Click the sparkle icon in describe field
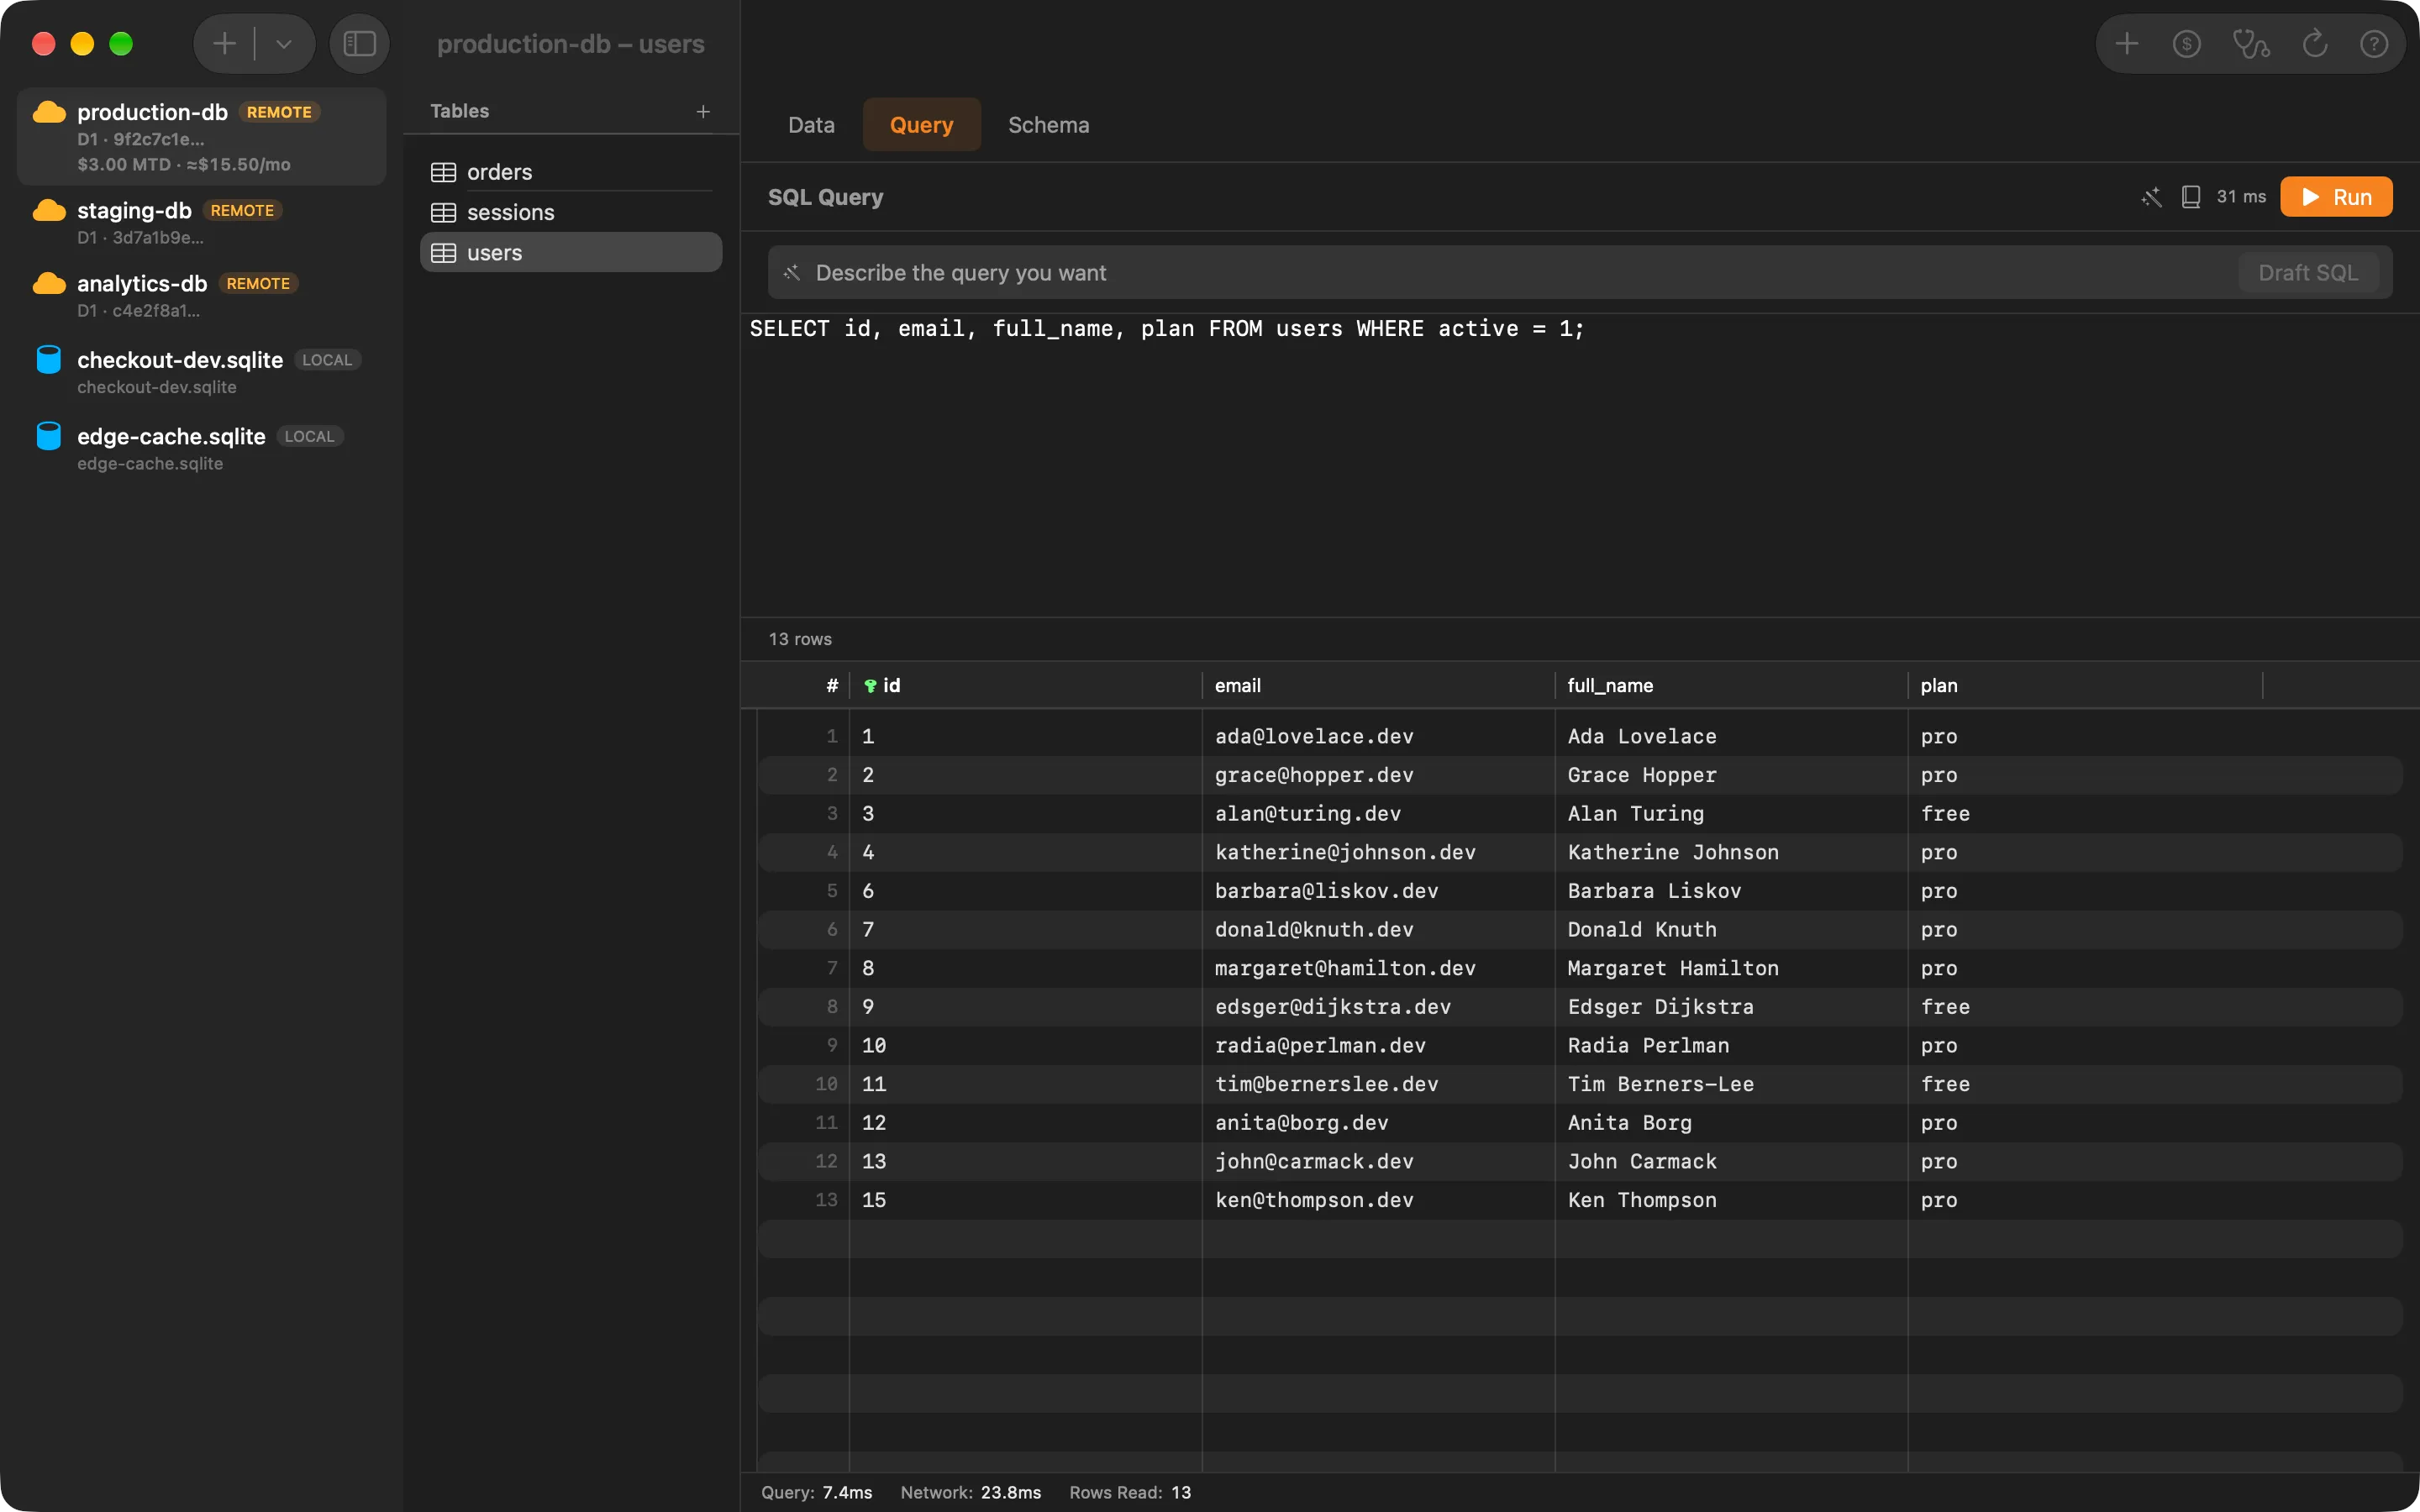The image size is (2420, 1512). click(x=792, y=272)
